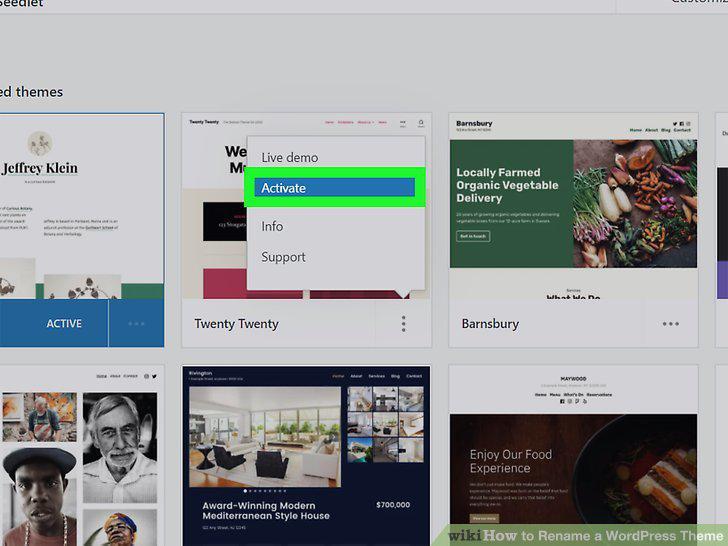Choose Live demo from the popup menu
This screenshot has height=546, width=728.
click(290, 158)
